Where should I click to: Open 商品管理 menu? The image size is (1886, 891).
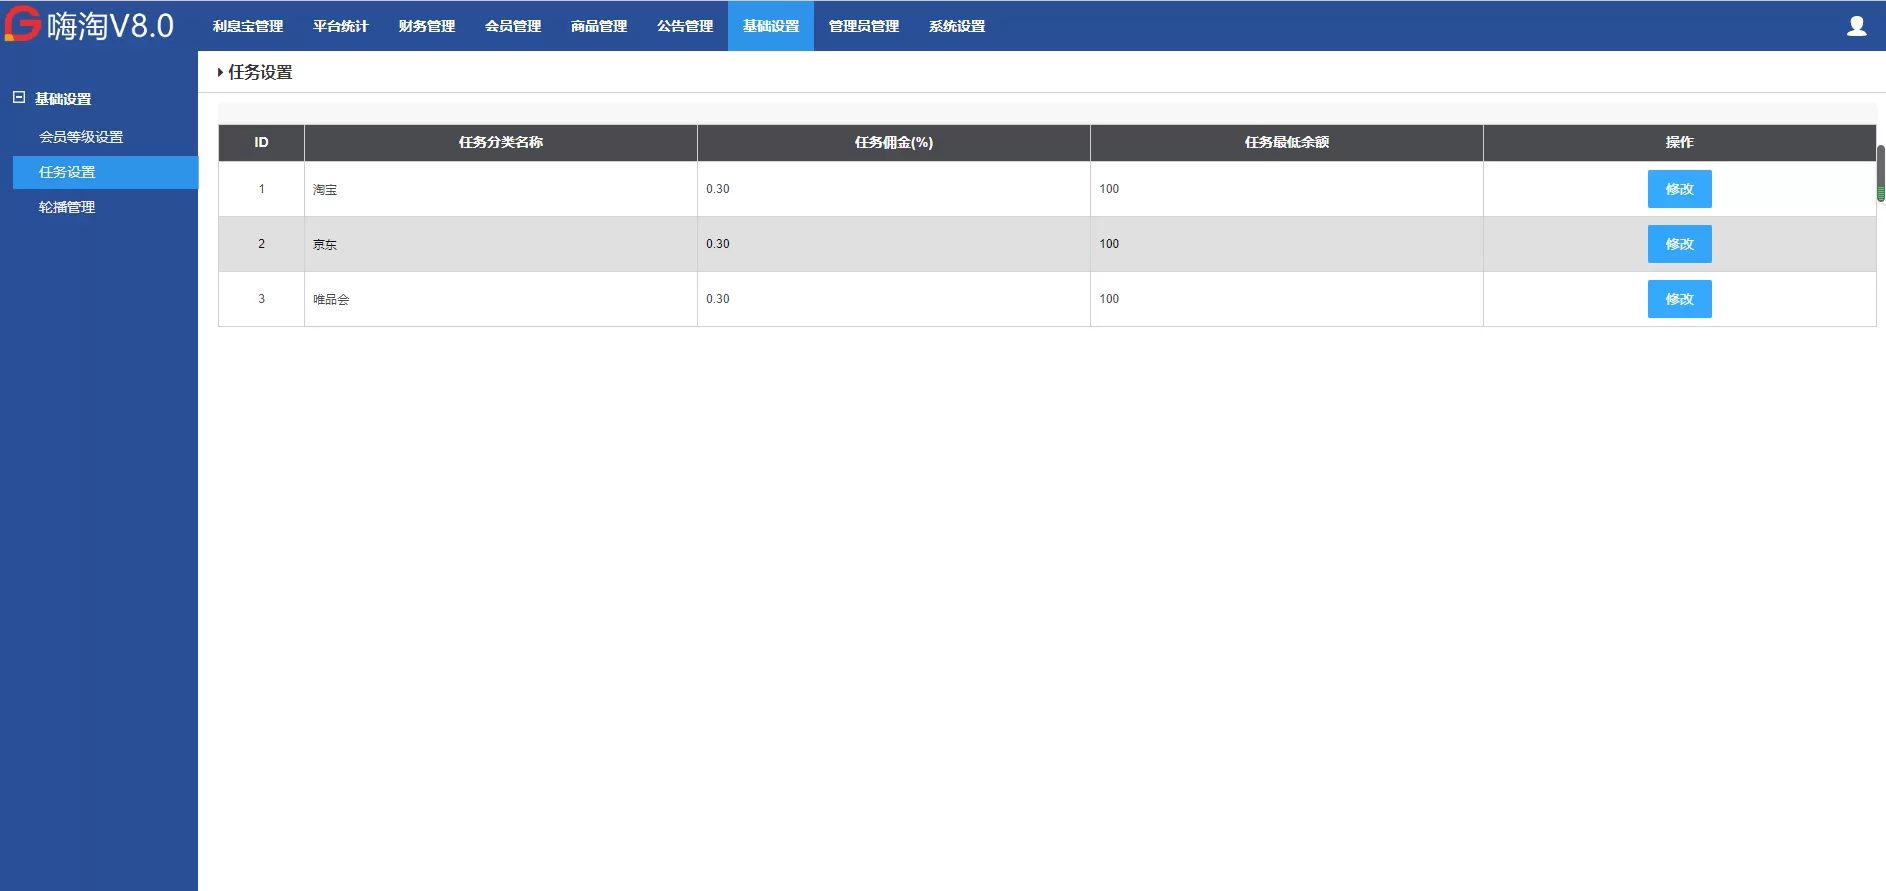point(599,26)
